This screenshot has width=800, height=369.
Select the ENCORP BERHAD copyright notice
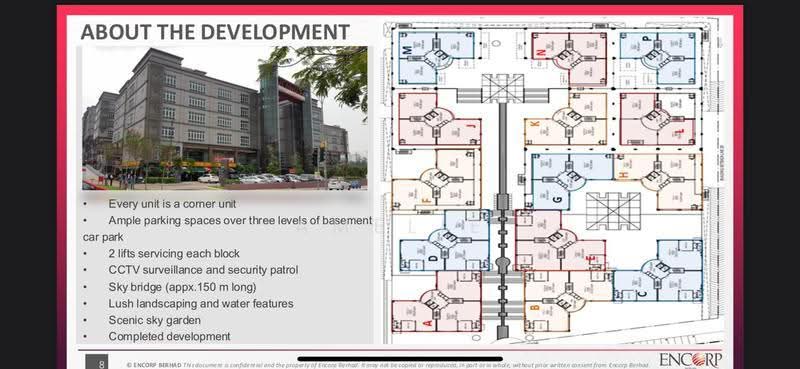point(388,364)
